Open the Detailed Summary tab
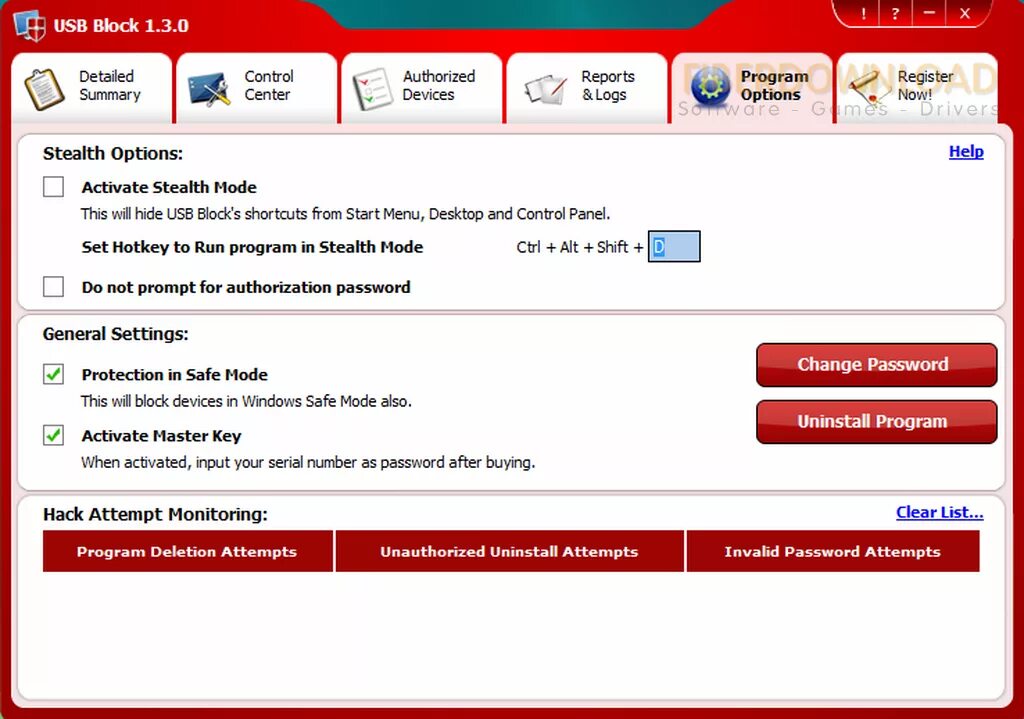This screenshot has height=719, width=1024. [x=92, y=88]
